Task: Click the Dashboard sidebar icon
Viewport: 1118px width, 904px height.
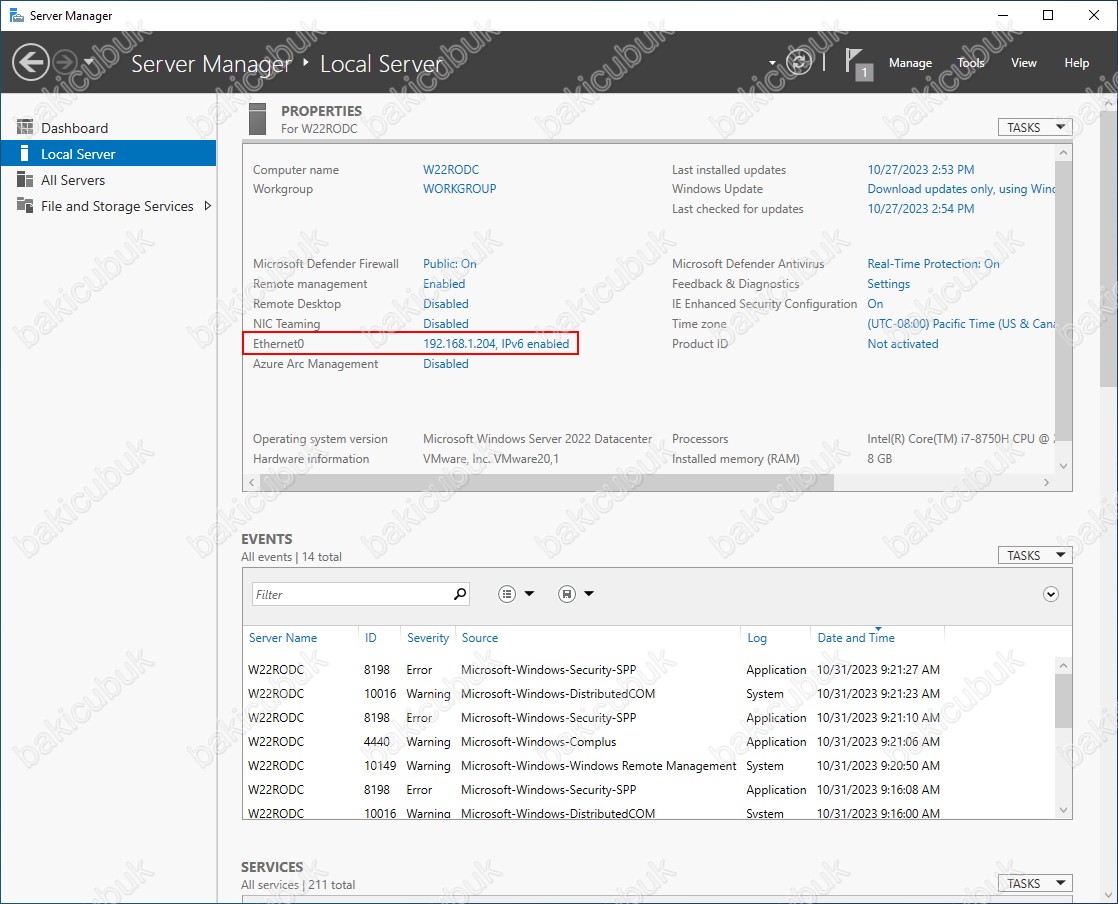Action: pos(25,128)
